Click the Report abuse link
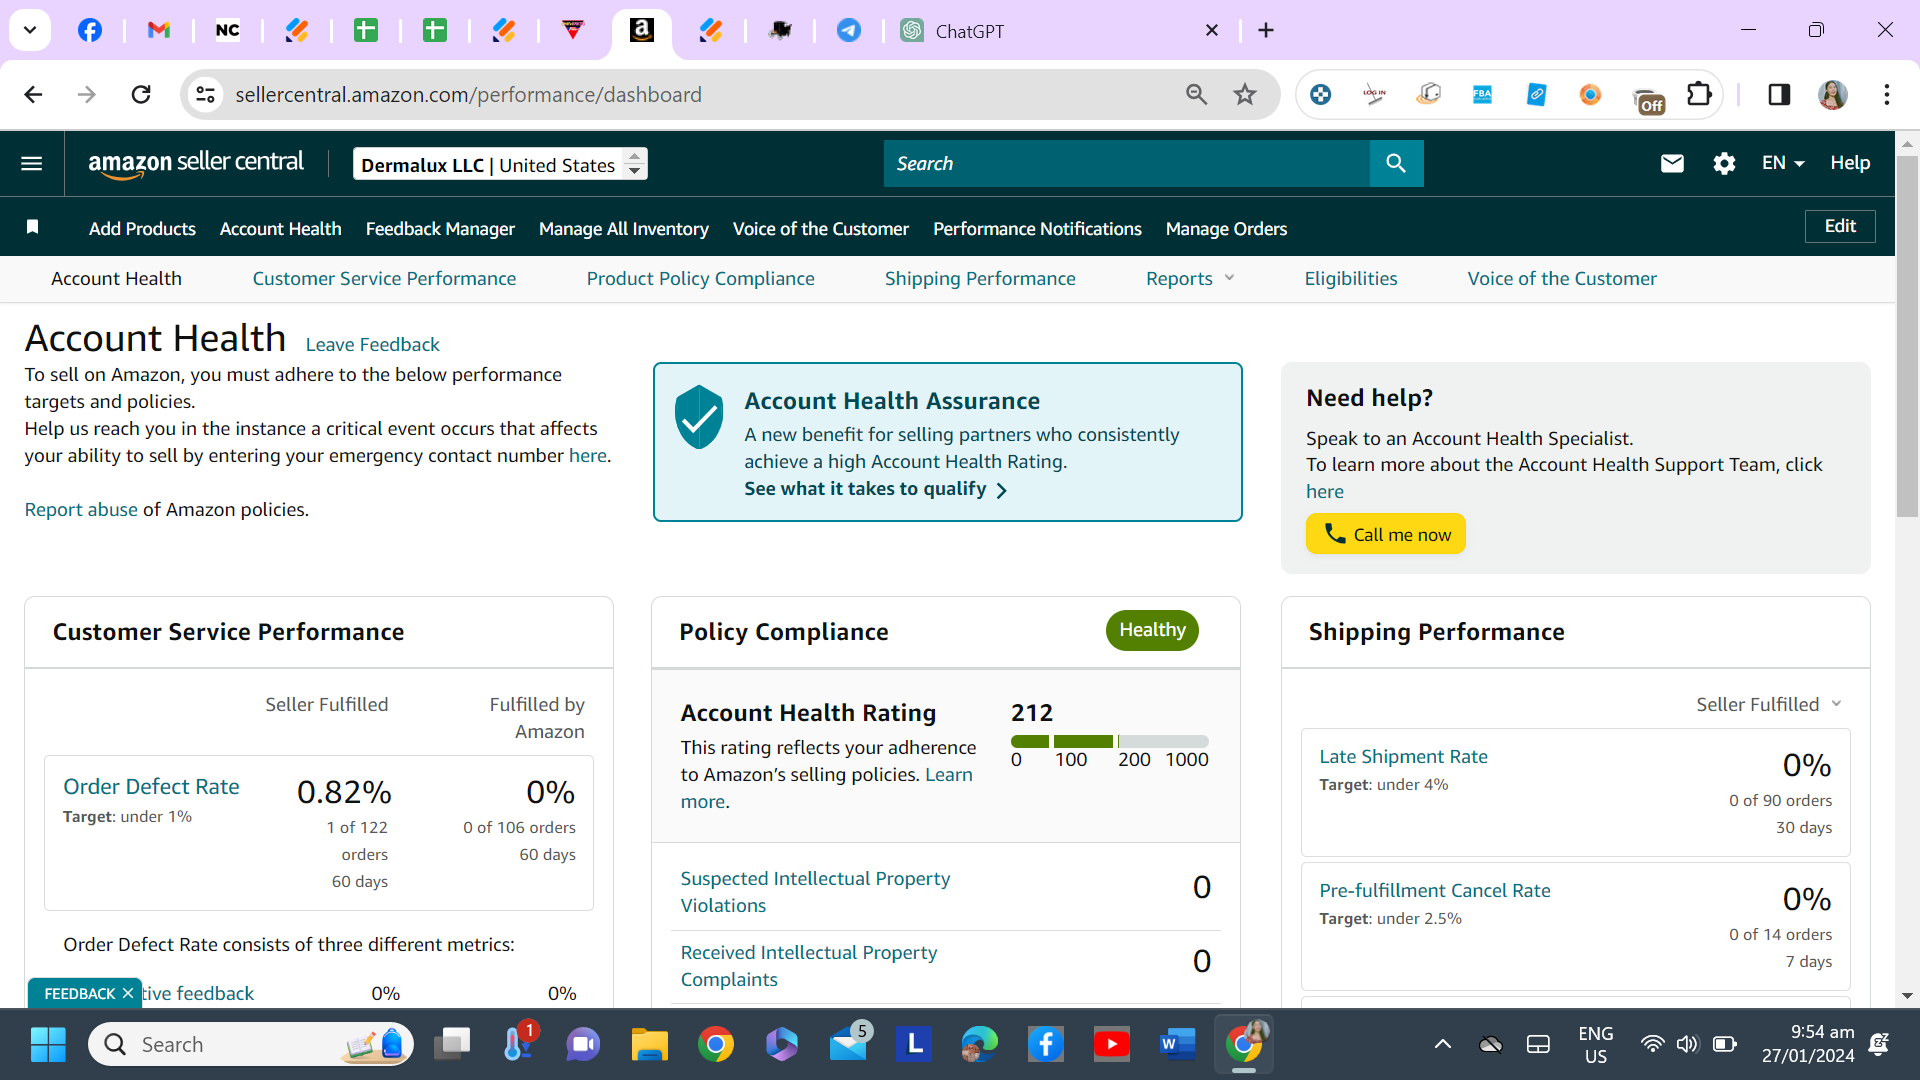 coord(81,509)
